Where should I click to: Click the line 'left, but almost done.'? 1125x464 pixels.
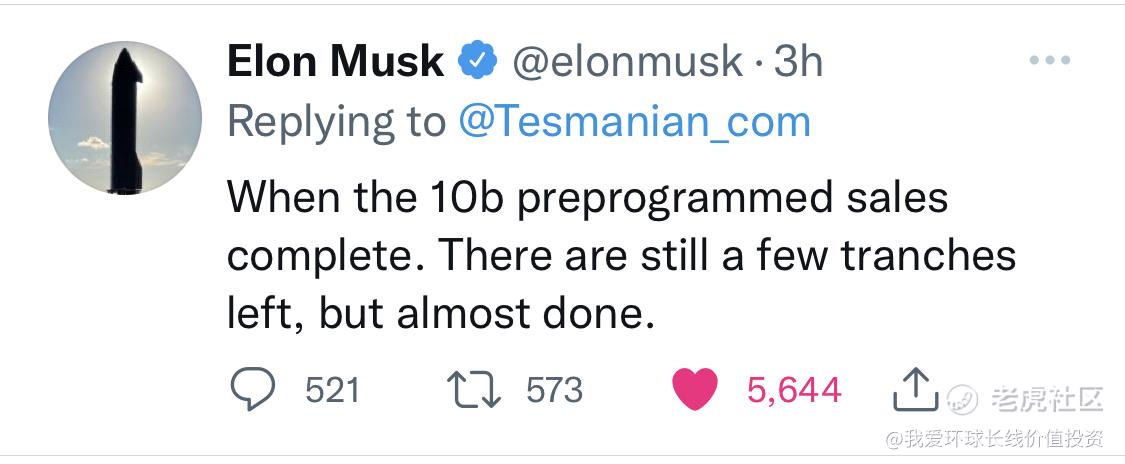pos(441,314)
